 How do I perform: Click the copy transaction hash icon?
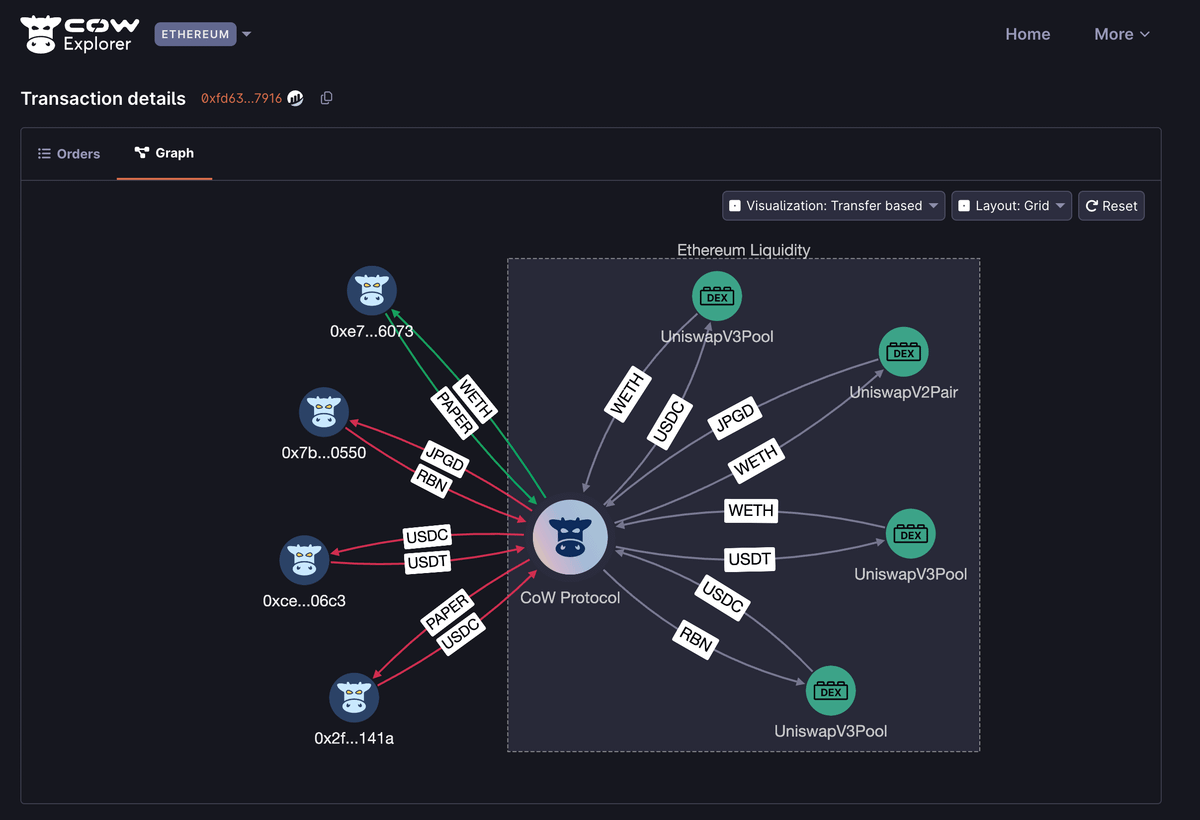(x=326, y=98)
